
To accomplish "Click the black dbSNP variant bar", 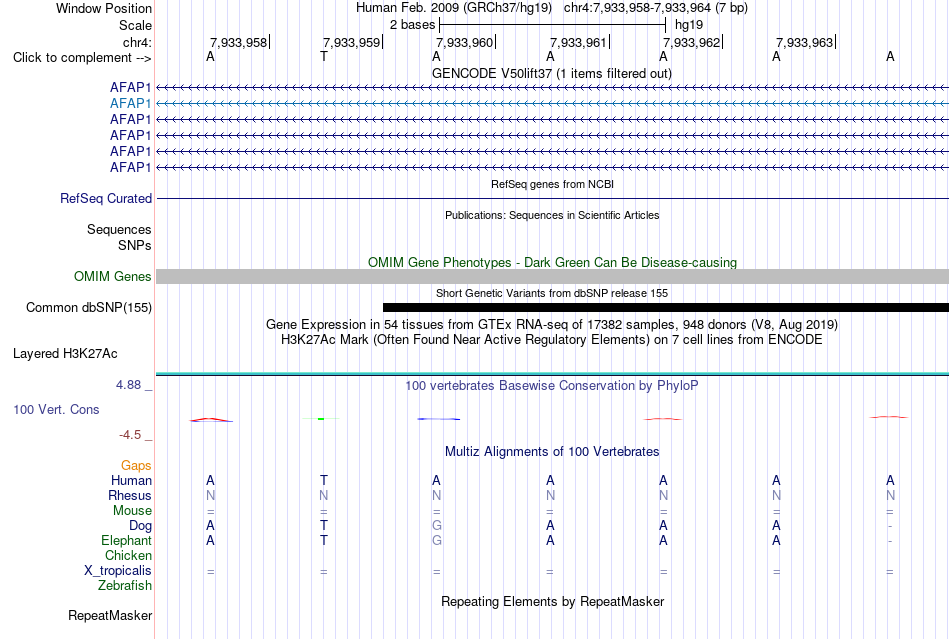I will point(666,308).
